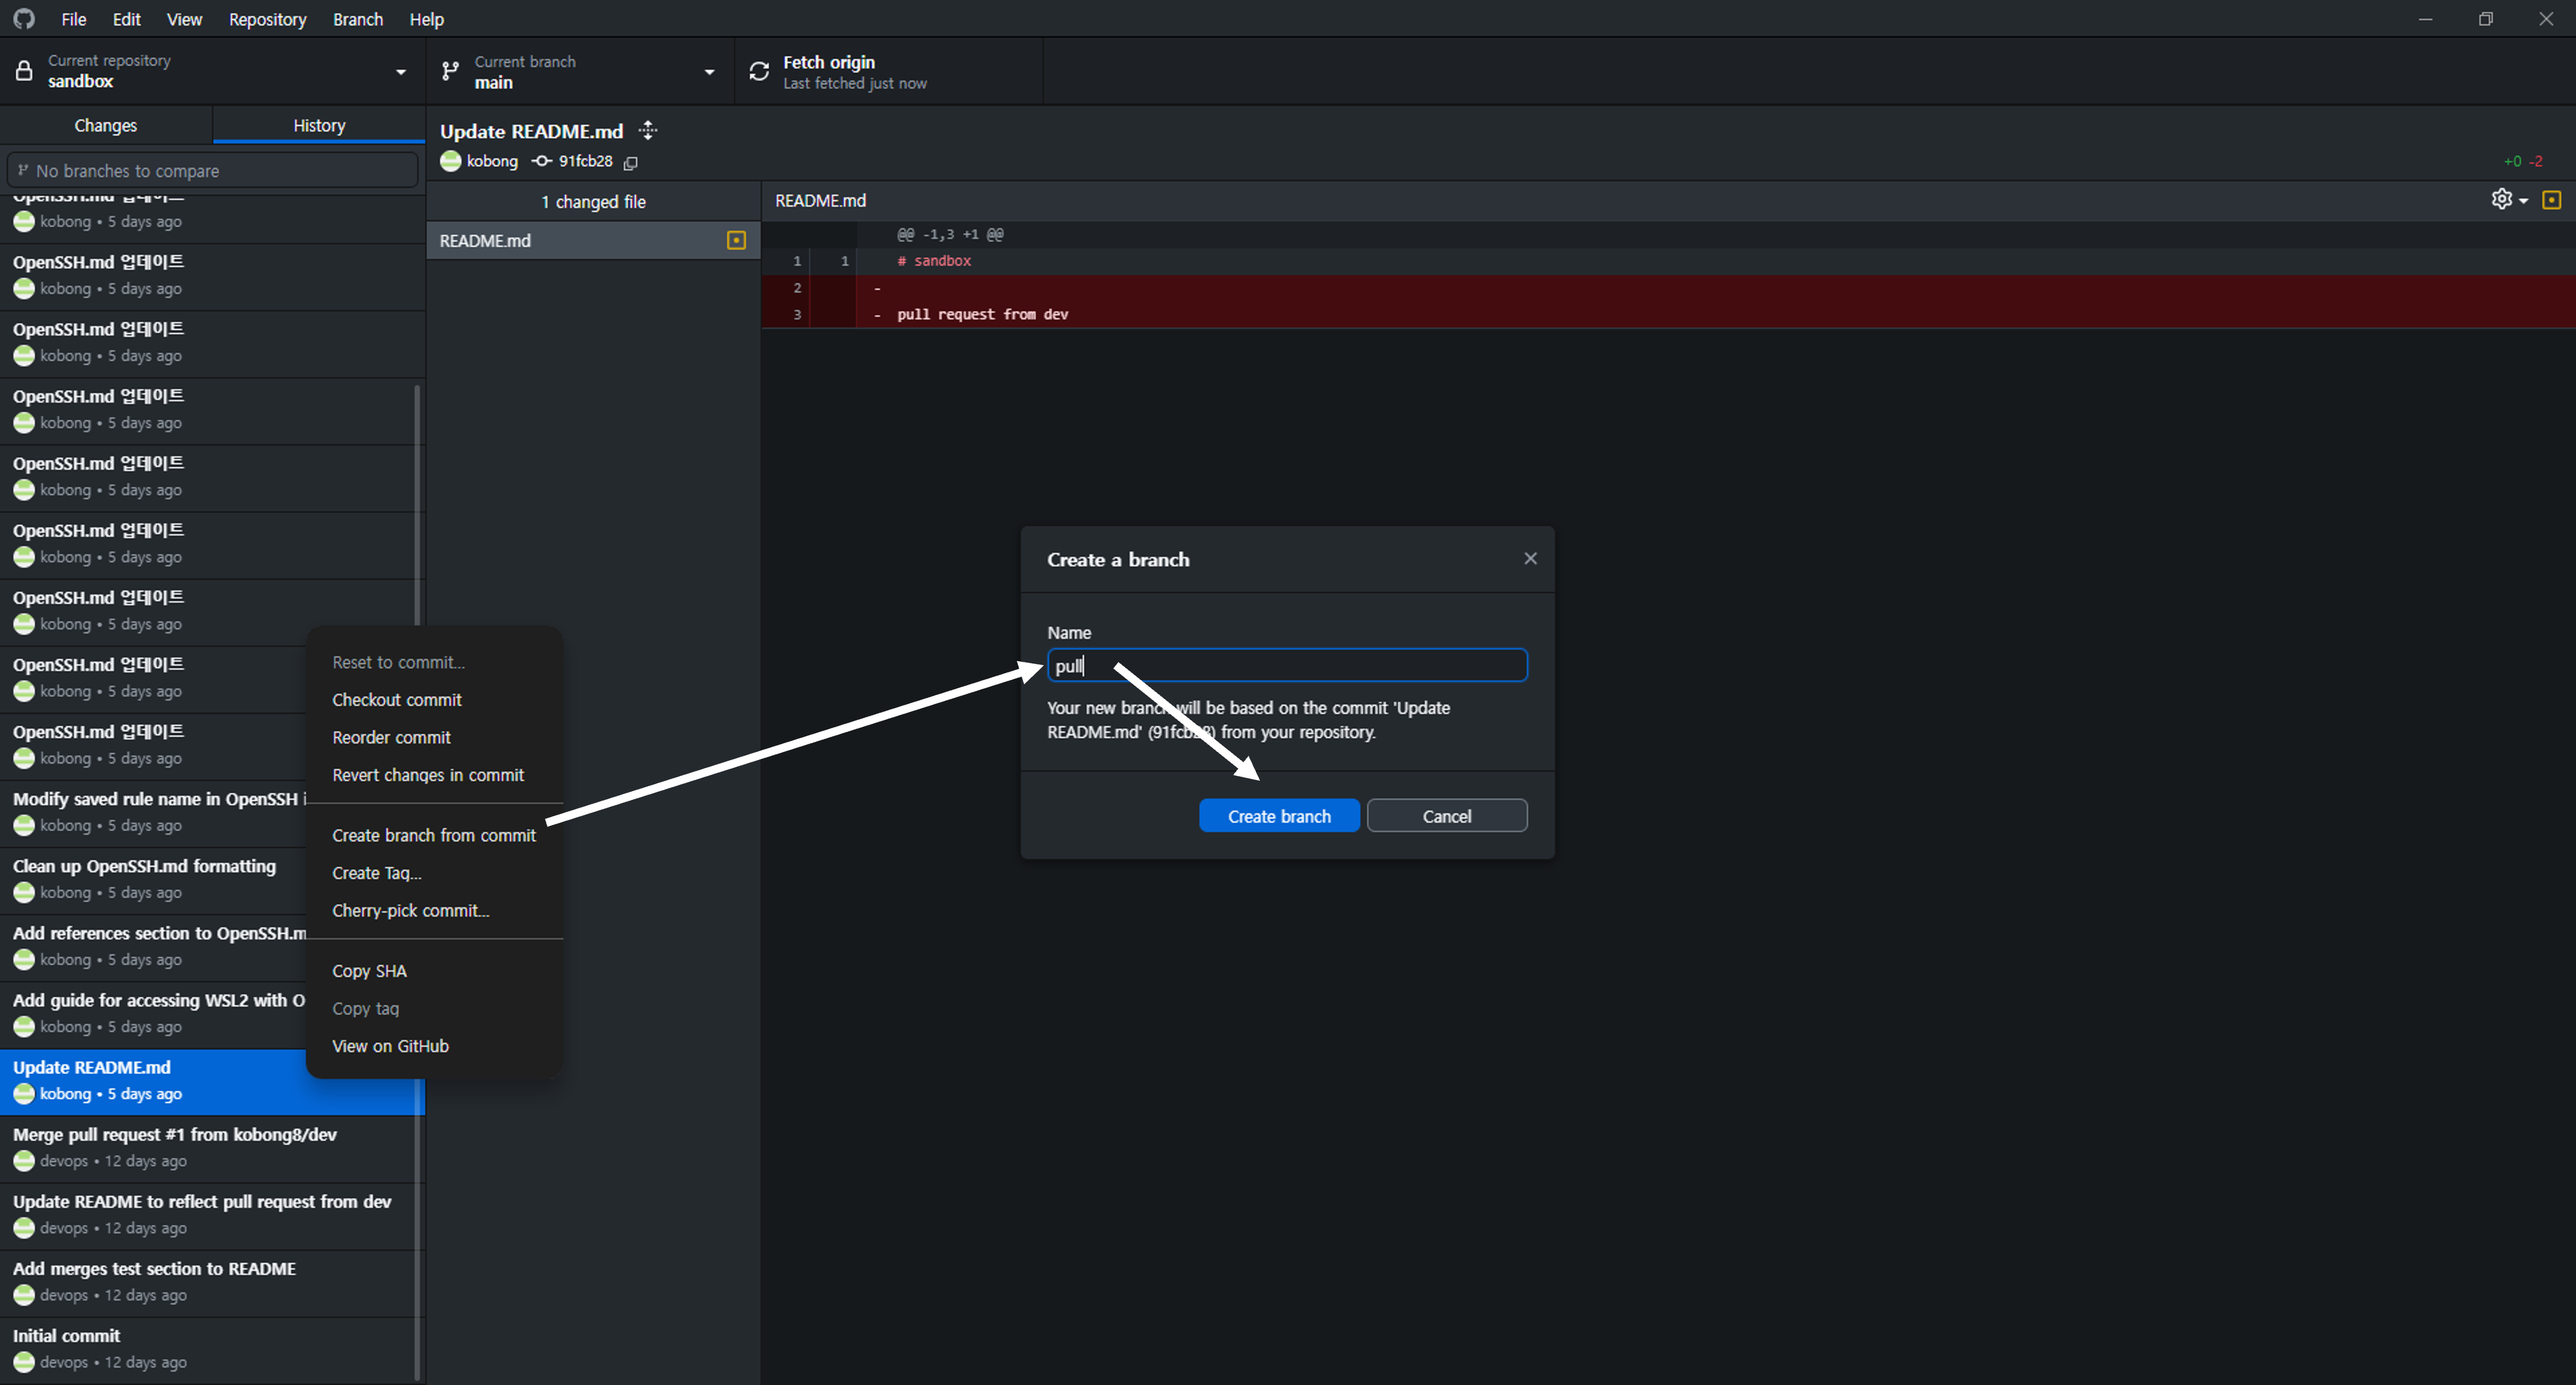Expand the Current repository dropdown
This screenshot has width=2576, height=1385.
tap(401, 72)
